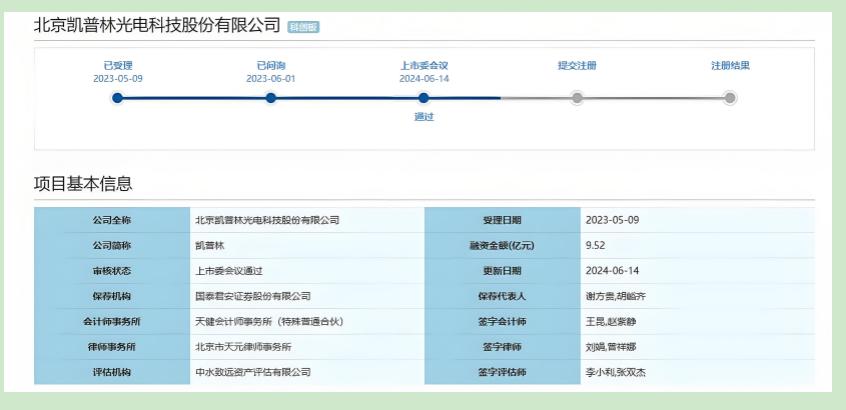This screenshot has width=846, height=410.
Task: Click law firm 北京市天元律师事务所 cell
Action: coord(246,347)
